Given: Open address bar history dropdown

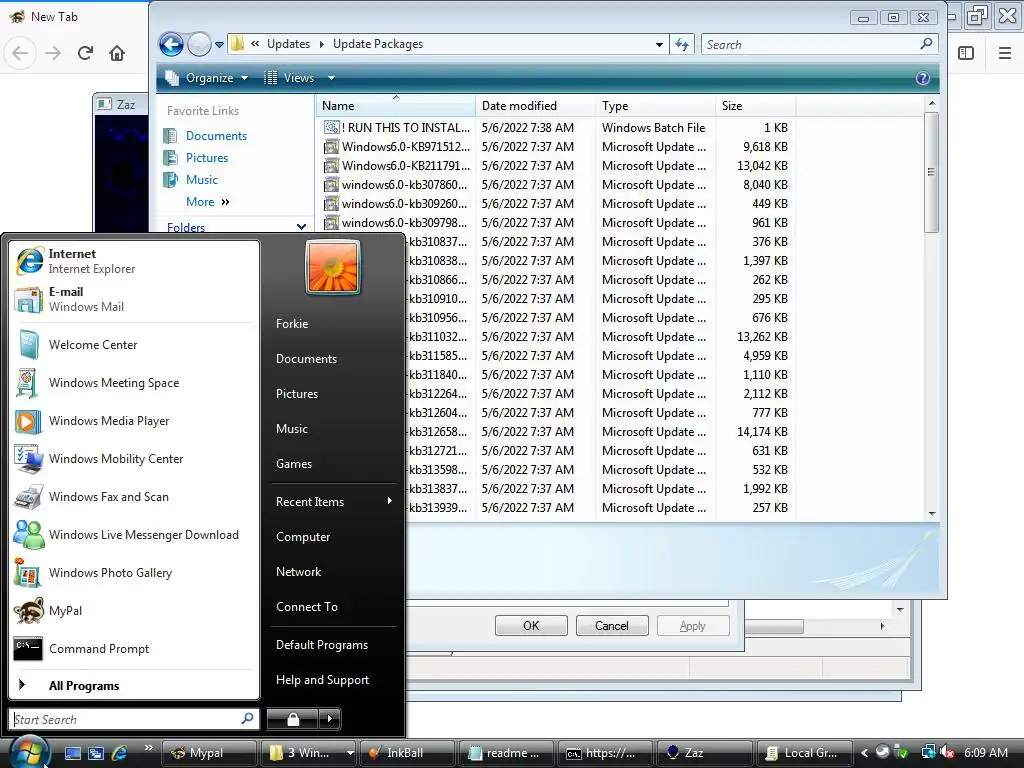Looking at the screenshot, I should click(x=659, y=44).
